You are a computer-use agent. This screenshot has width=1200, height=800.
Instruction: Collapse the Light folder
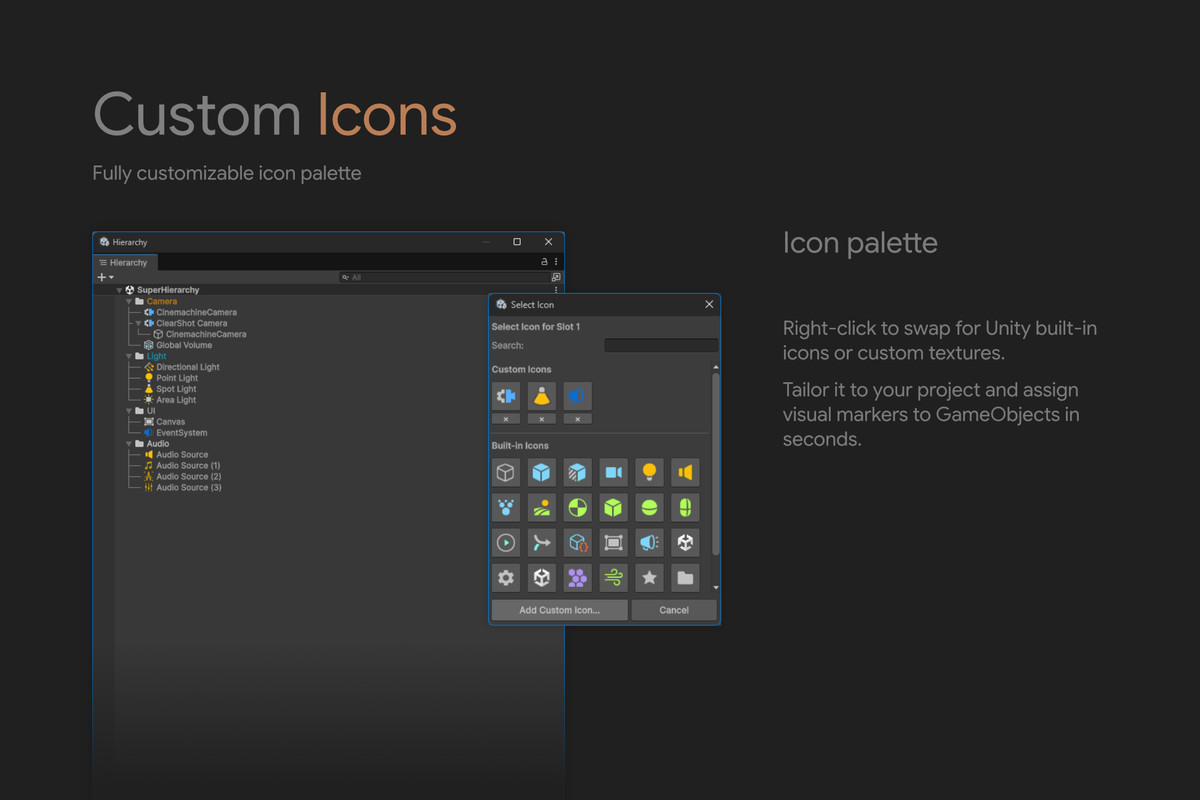[x=129, y=356]
